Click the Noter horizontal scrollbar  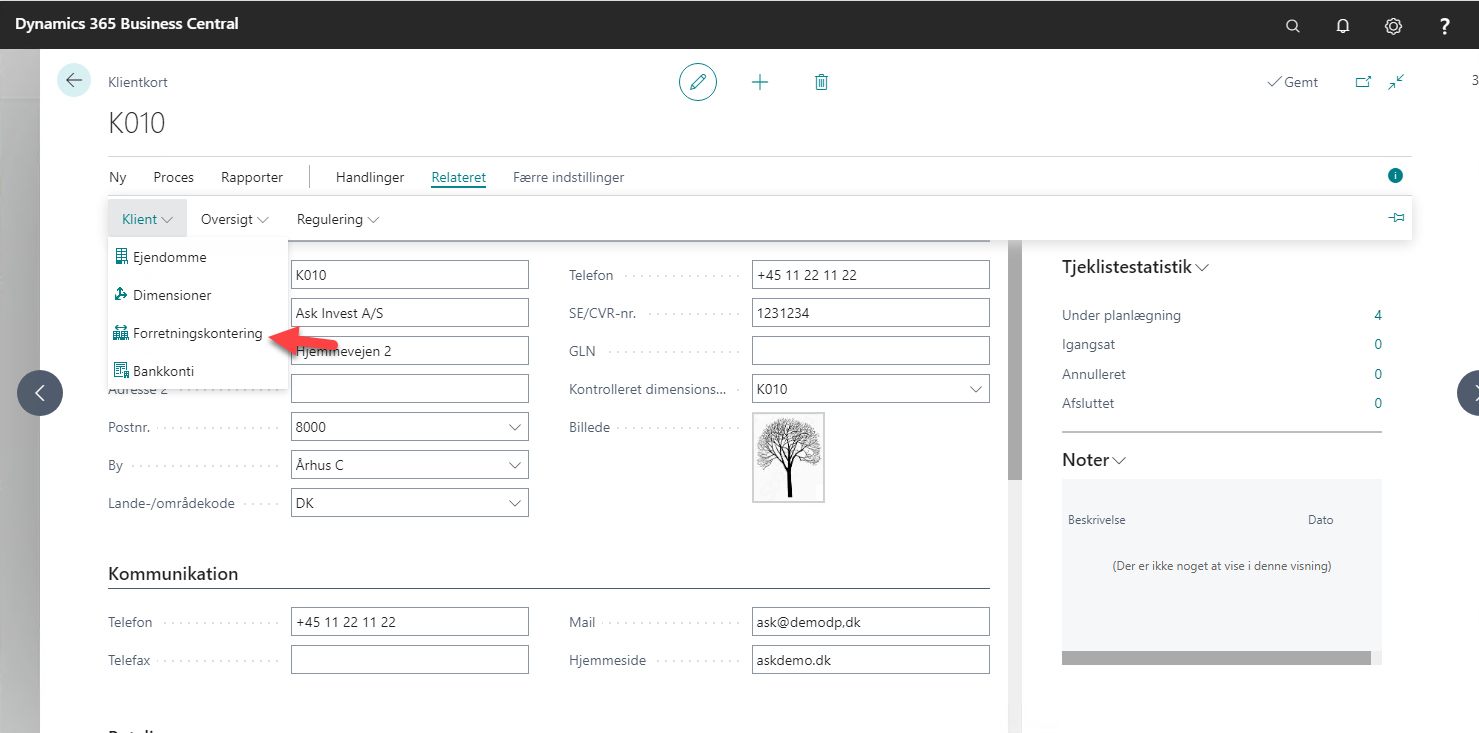[x=1216, y=658]
